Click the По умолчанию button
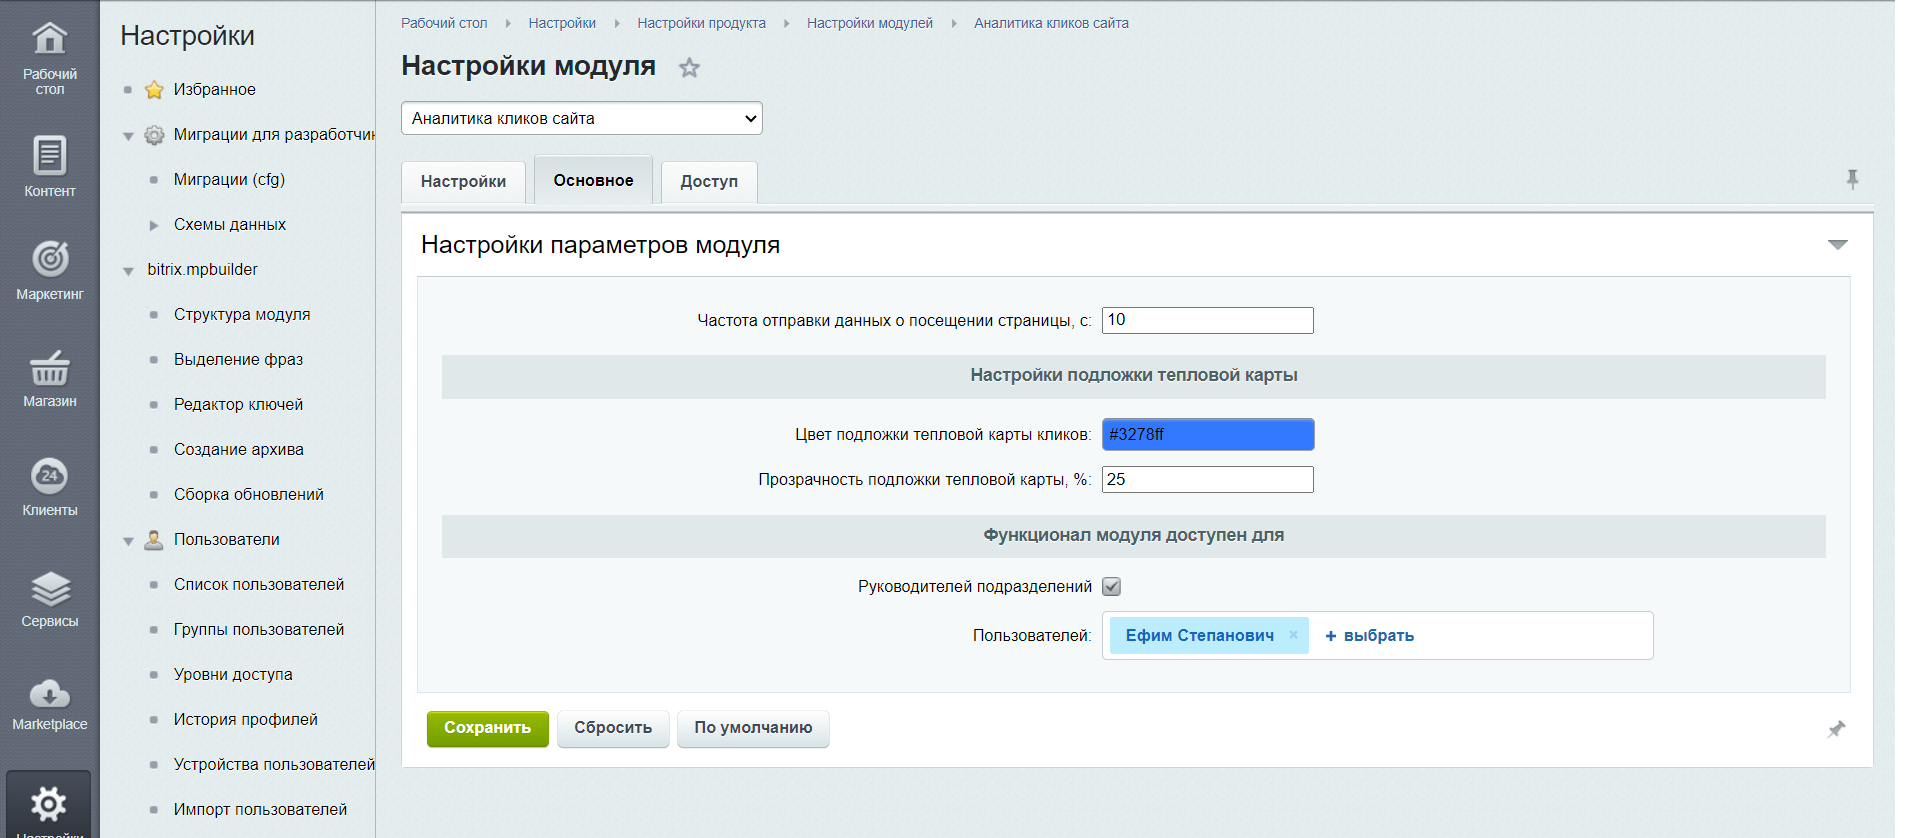 point(752,728)
